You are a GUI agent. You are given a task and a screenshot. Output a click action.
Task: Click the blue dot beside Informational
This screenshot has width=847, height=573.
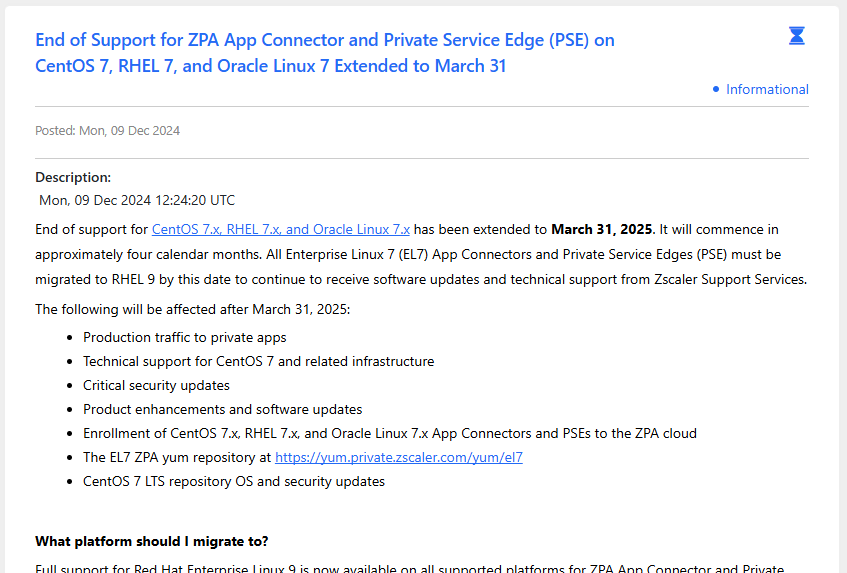(716, 89)
